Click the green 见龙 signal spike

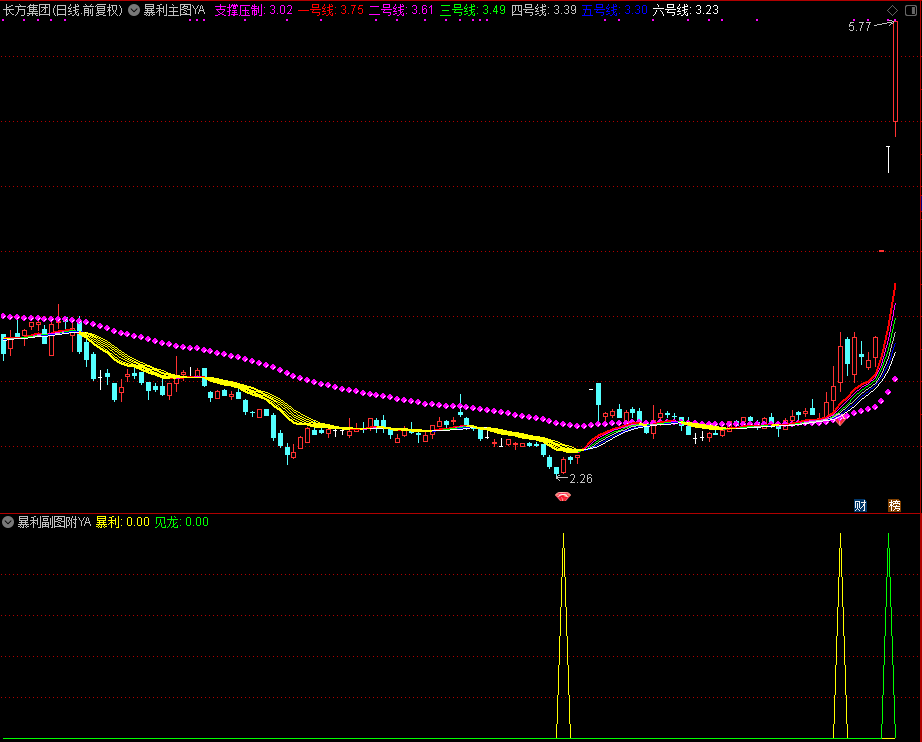888,635
